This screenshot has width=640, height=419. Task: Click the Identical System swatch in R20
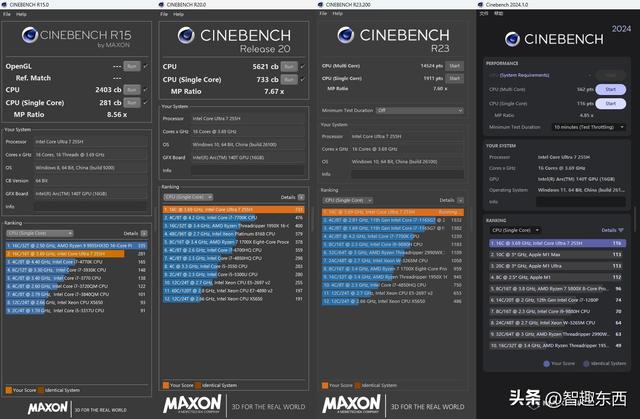(x=198, y=385)
